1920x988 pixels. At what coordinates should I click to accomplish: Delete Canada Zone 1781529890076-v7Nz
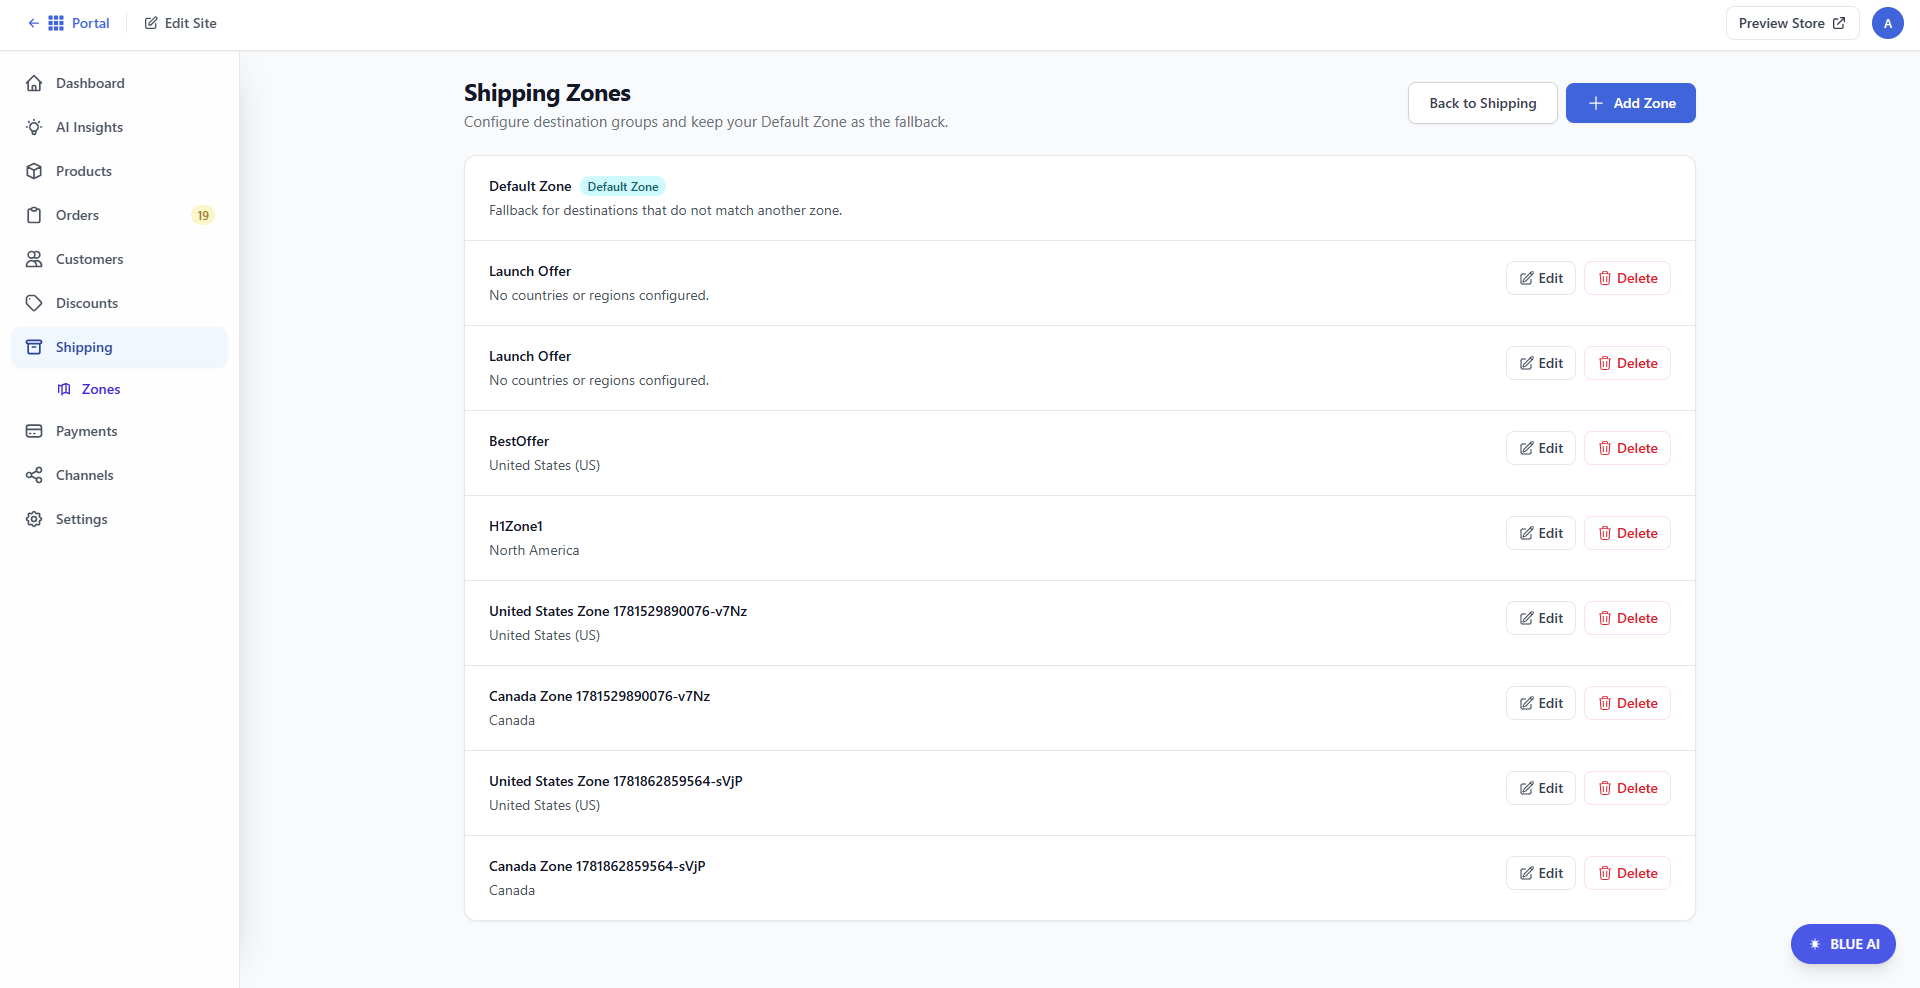coord(1627,703)
